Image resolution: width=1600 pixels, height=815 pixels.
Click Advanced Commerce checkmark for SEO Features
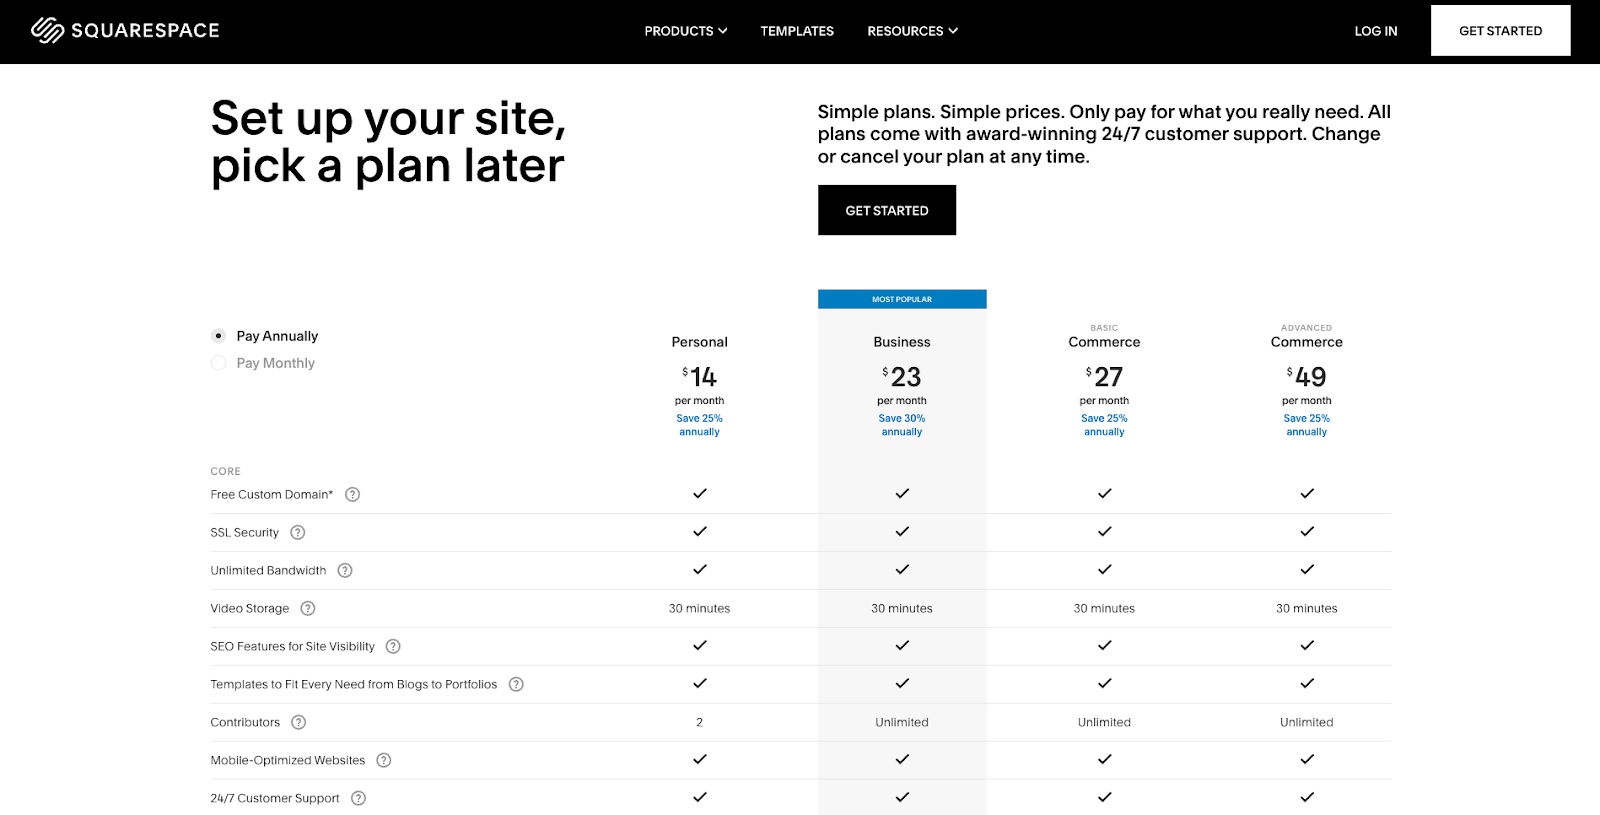click(1307, 645)
